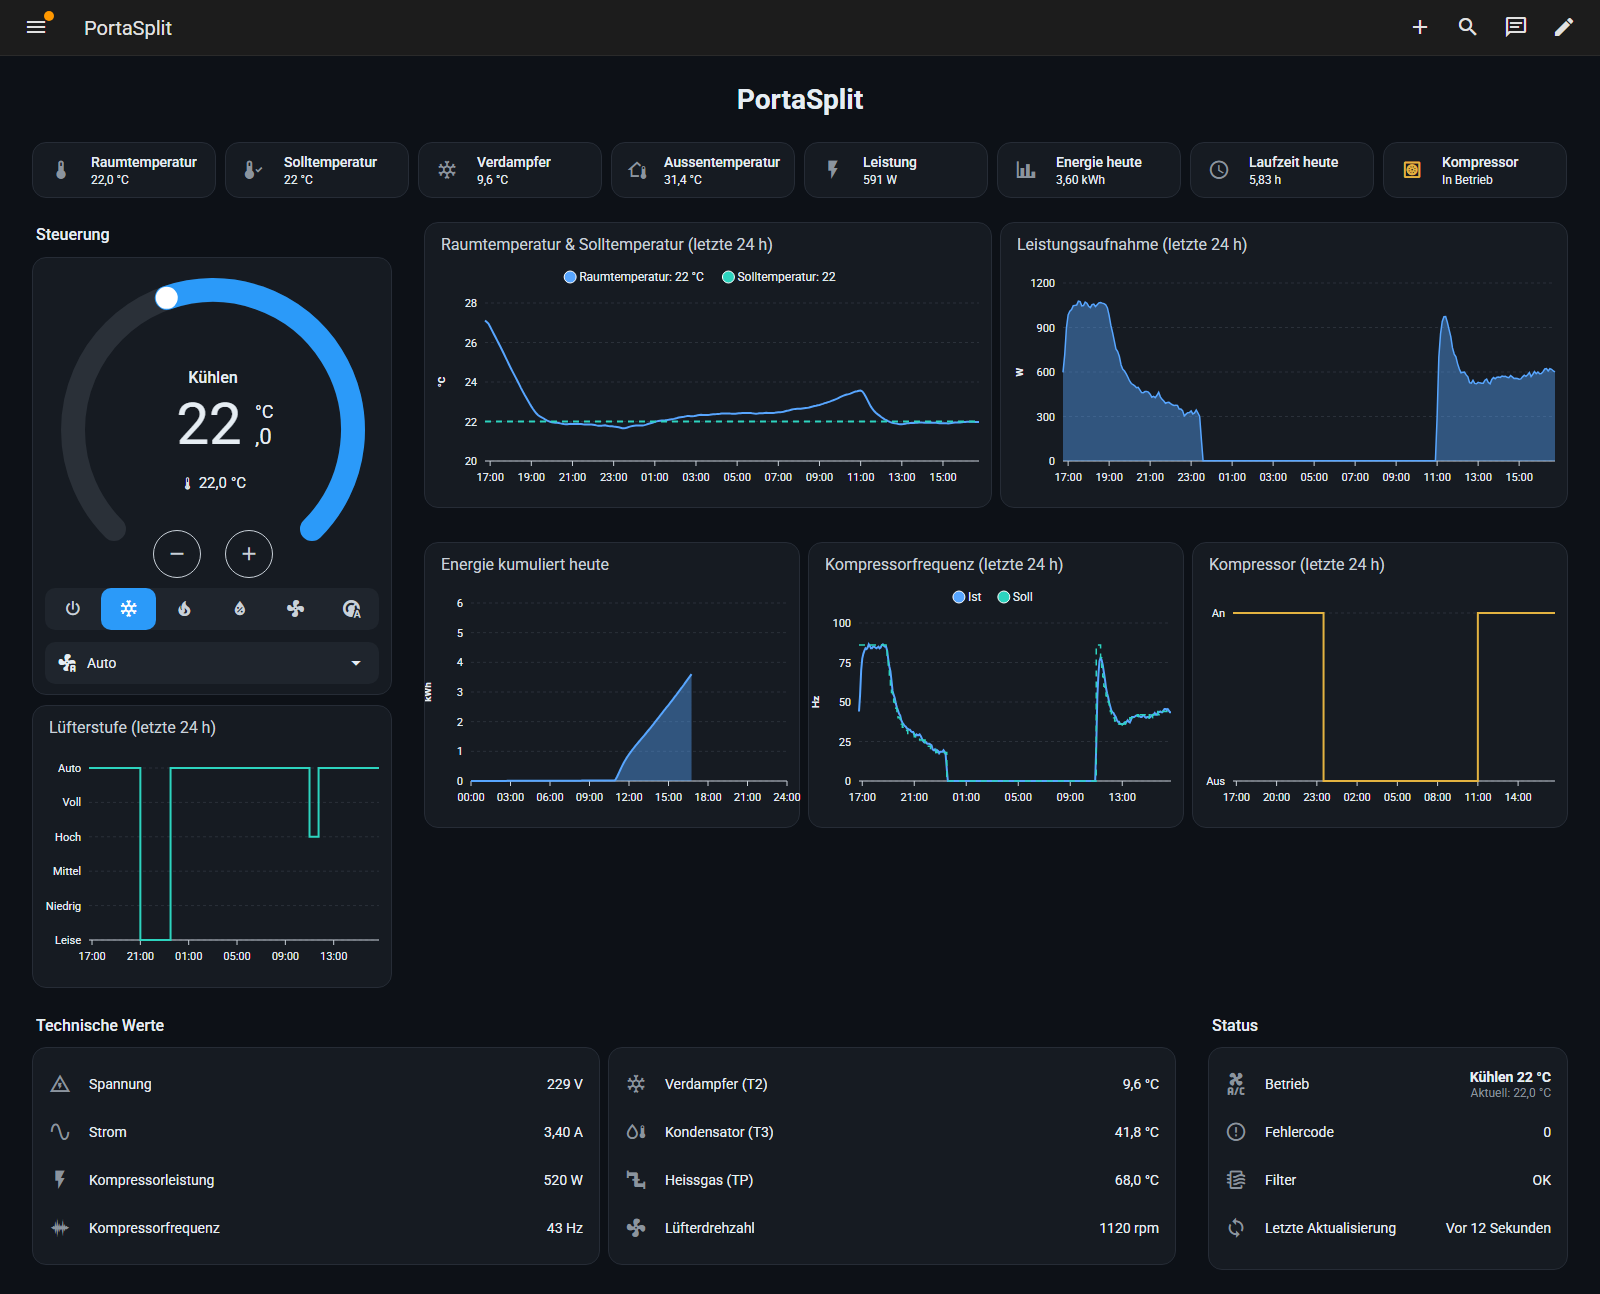Open the Auto fan mode dropdown
1600x1294 pixels.
[x=212, y=663]
